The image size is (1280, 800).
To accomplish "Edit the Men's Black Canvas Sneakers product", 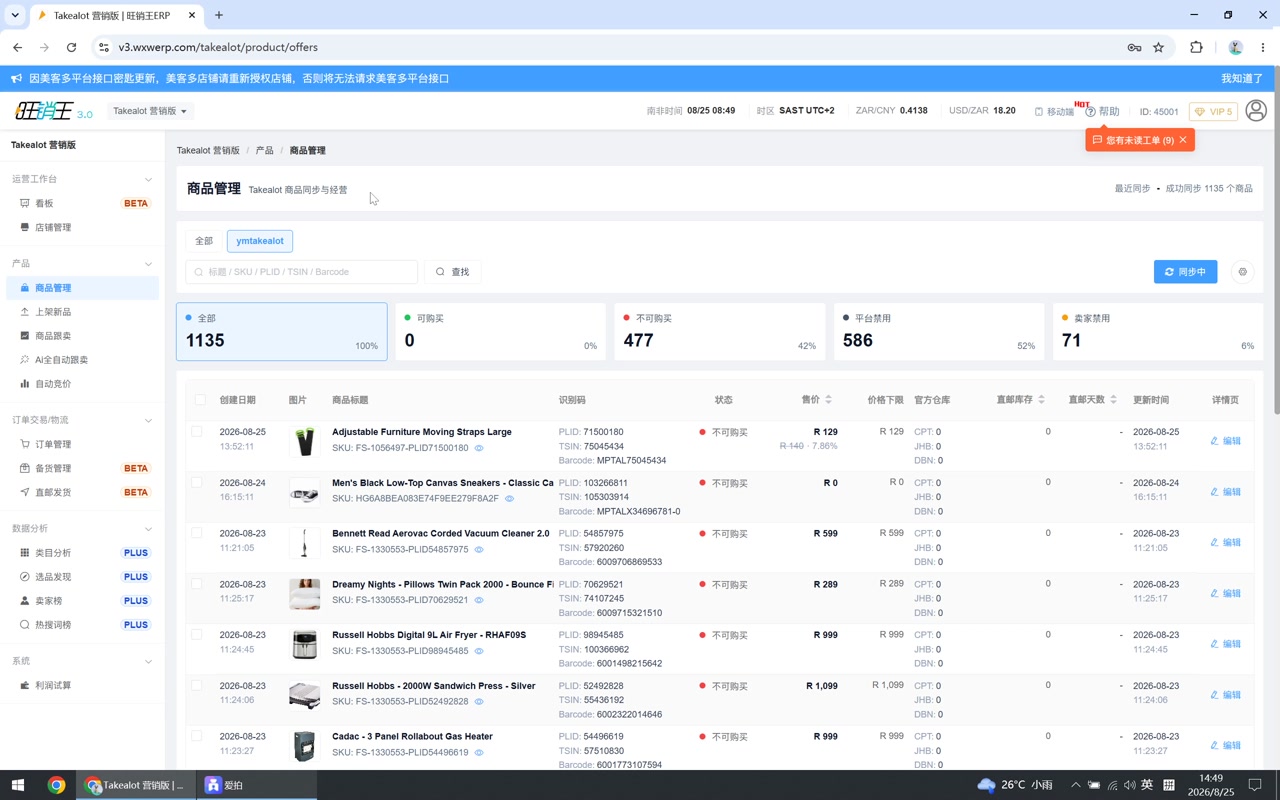I will pos(1226,492).
